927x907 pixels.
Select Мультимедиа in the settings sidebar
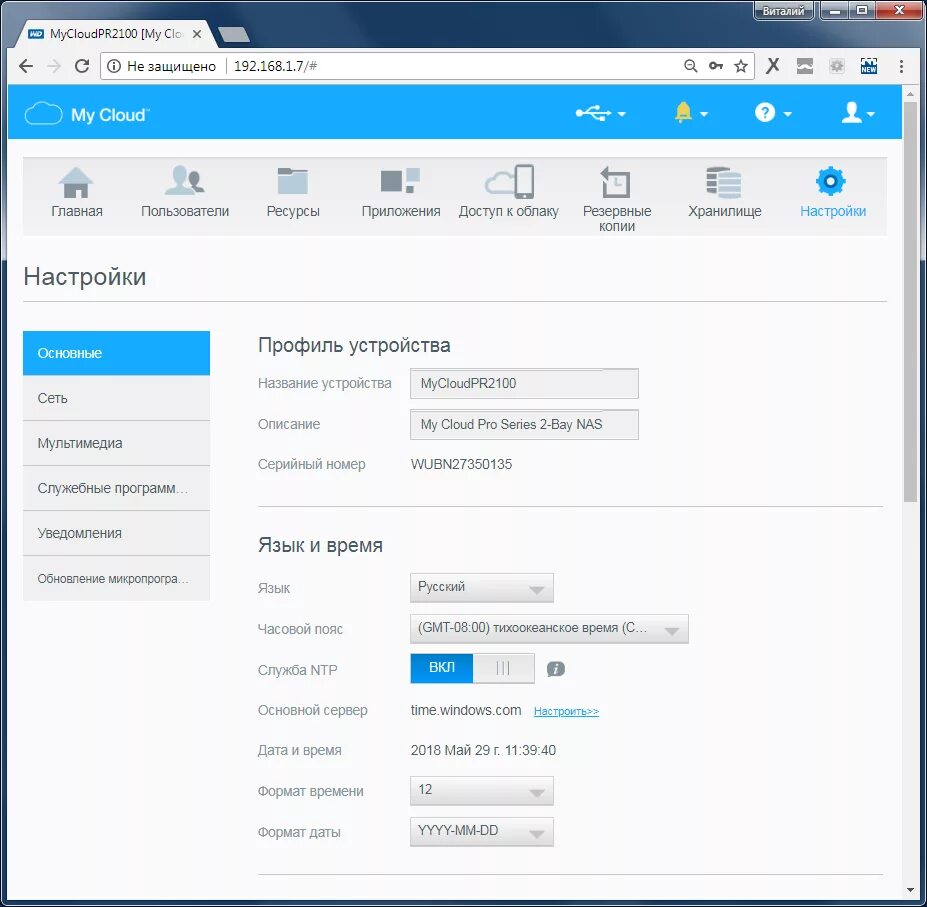116,443
